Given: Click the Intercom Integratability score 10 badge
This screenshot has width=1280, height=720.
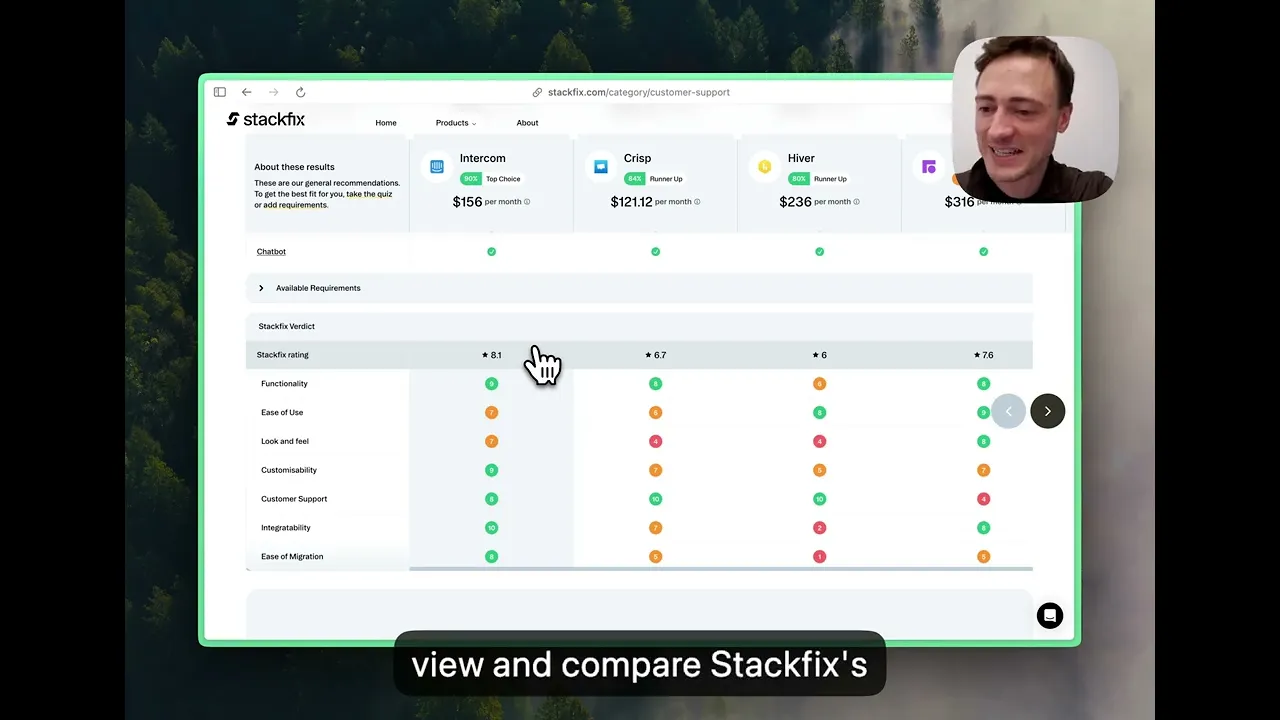Looking at the screenshot, I should (x=491, y=528).
